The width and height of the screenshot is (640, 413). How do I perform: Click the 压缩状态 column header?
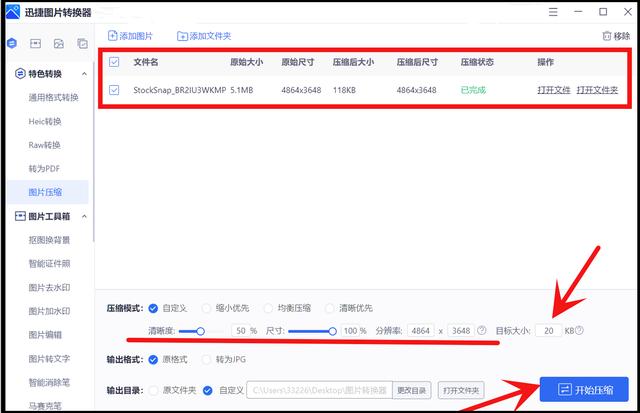477,62
